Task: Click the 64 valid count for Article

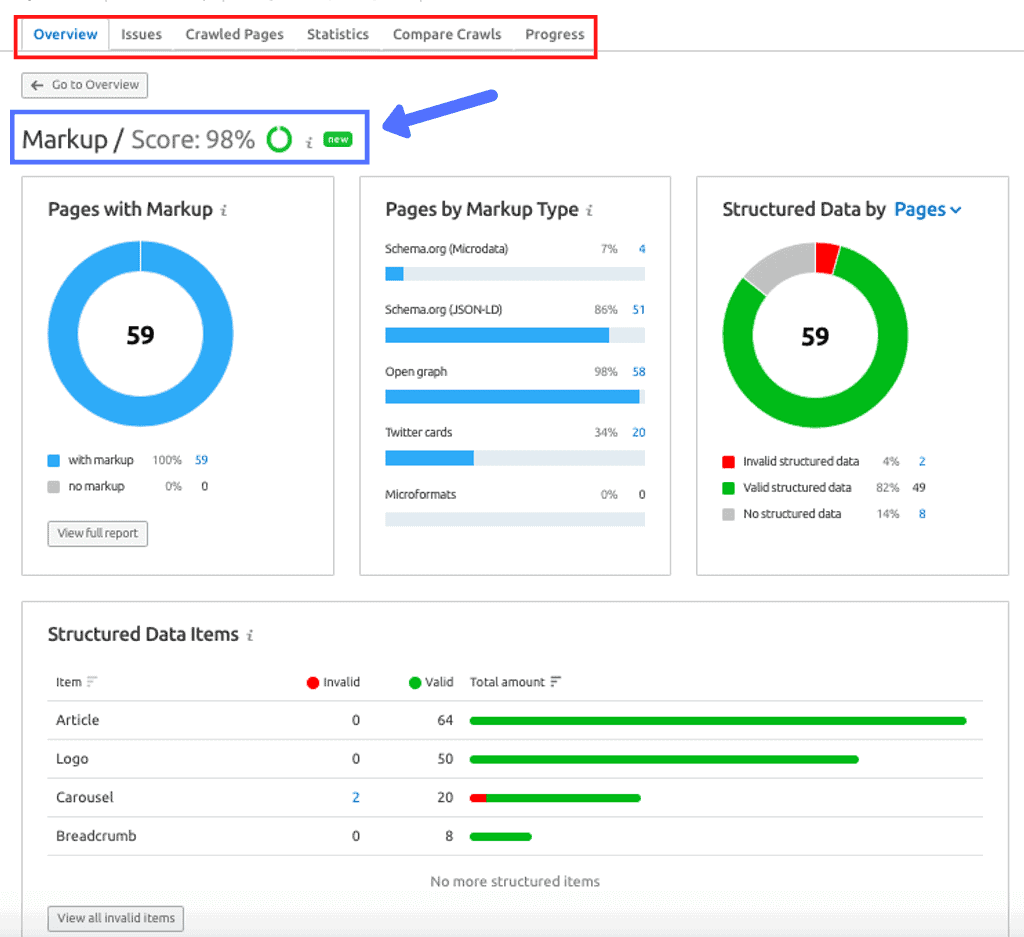Action: coord(445,720)
